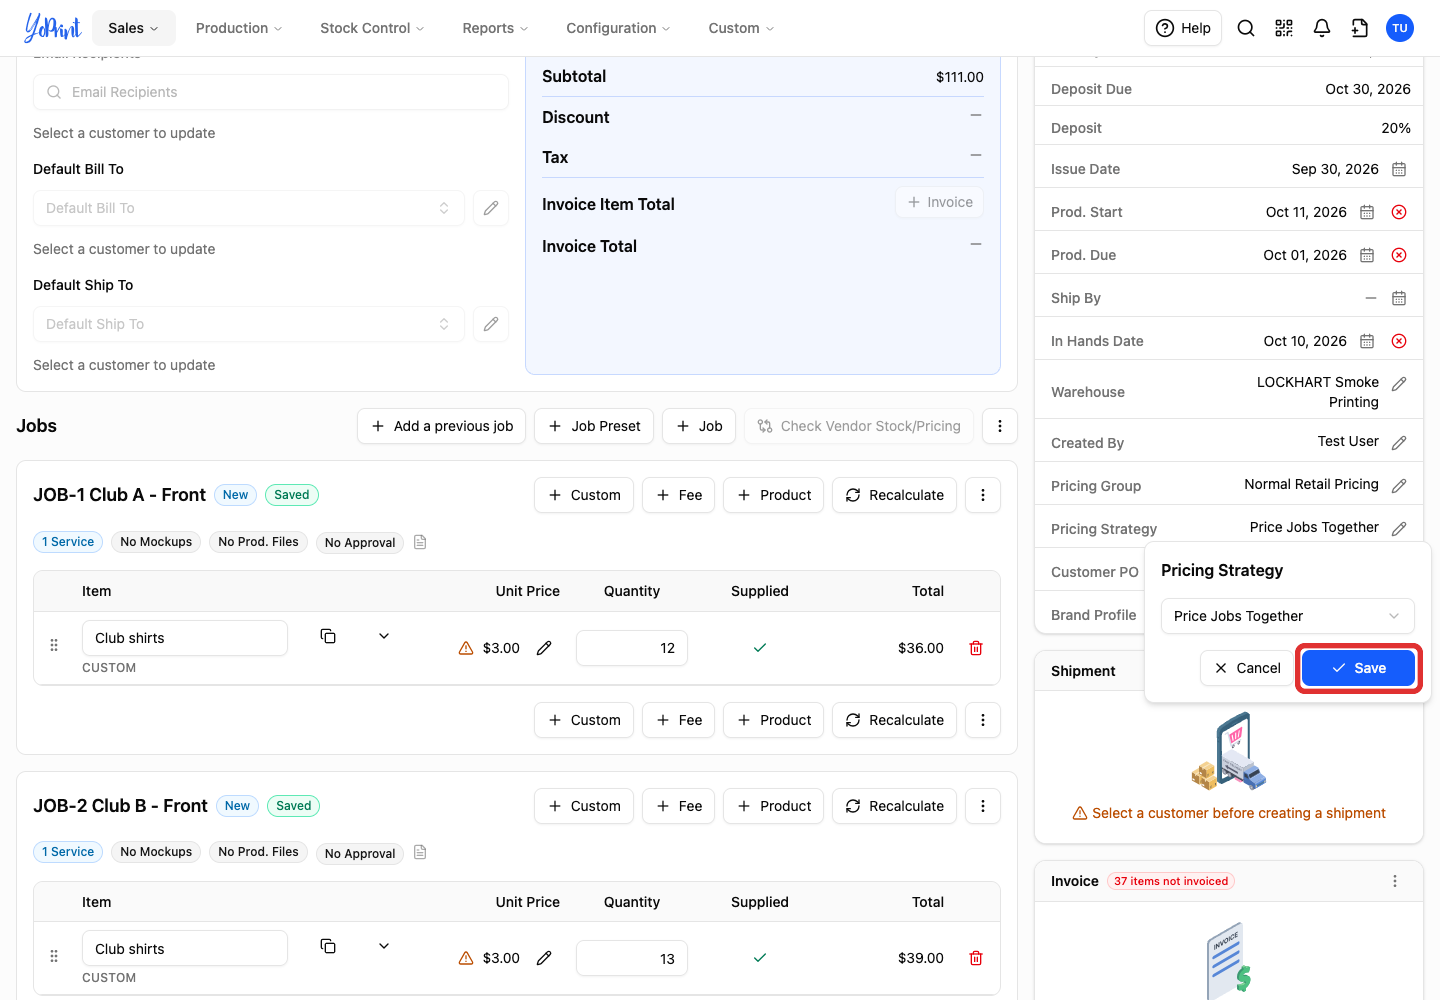The height and width of the screenshot is (1000, 1440).
Task: Click Add a previous job button
Action: [x=442, y=426]
